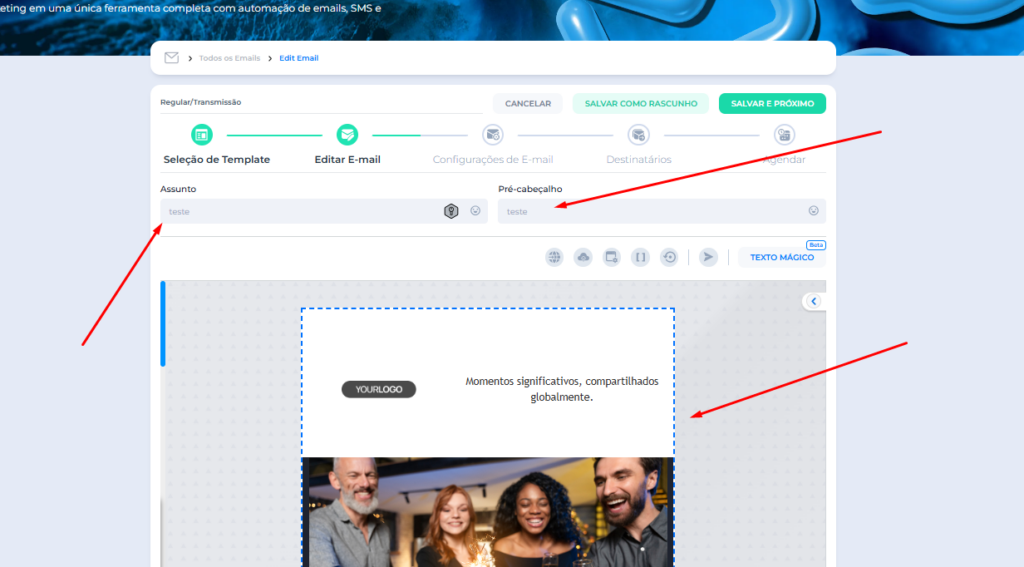Select the Editar E-mail step

click(x=347, y=135)
